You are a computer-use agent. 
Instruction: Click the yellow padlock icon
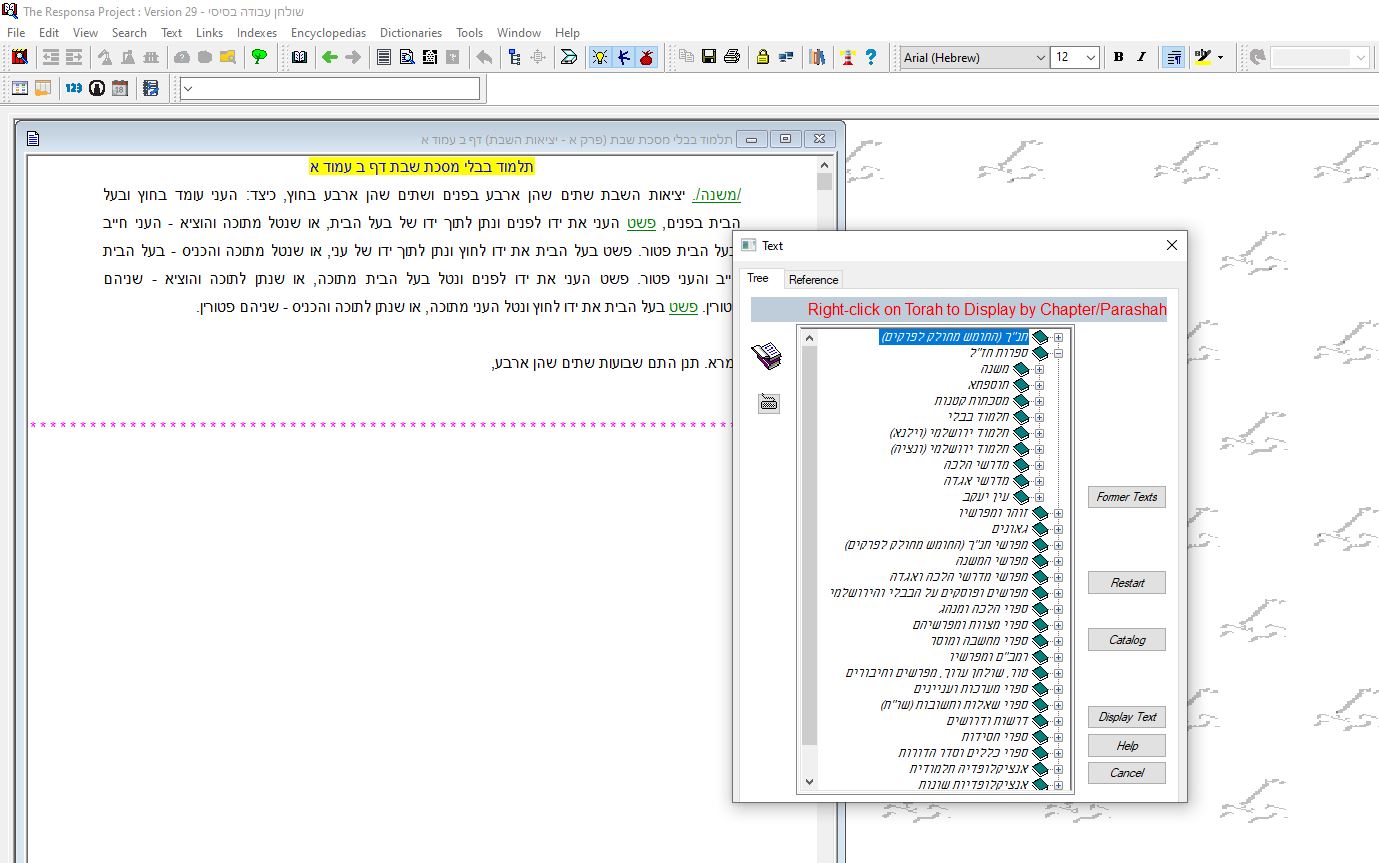[762, 57]
